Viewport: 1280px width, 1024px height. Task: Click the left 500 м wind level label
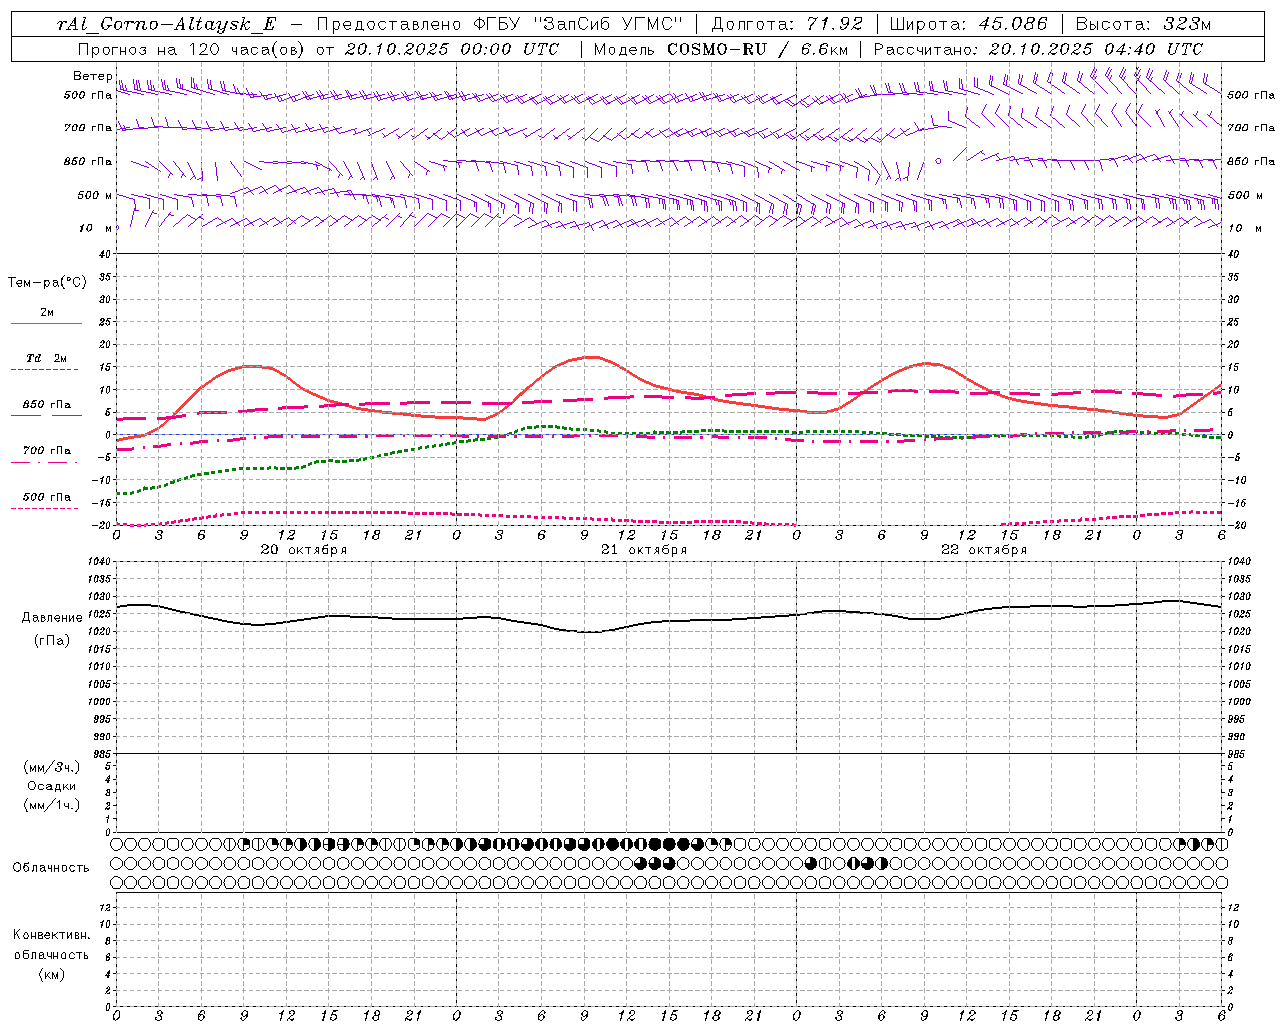coord(95,195)
